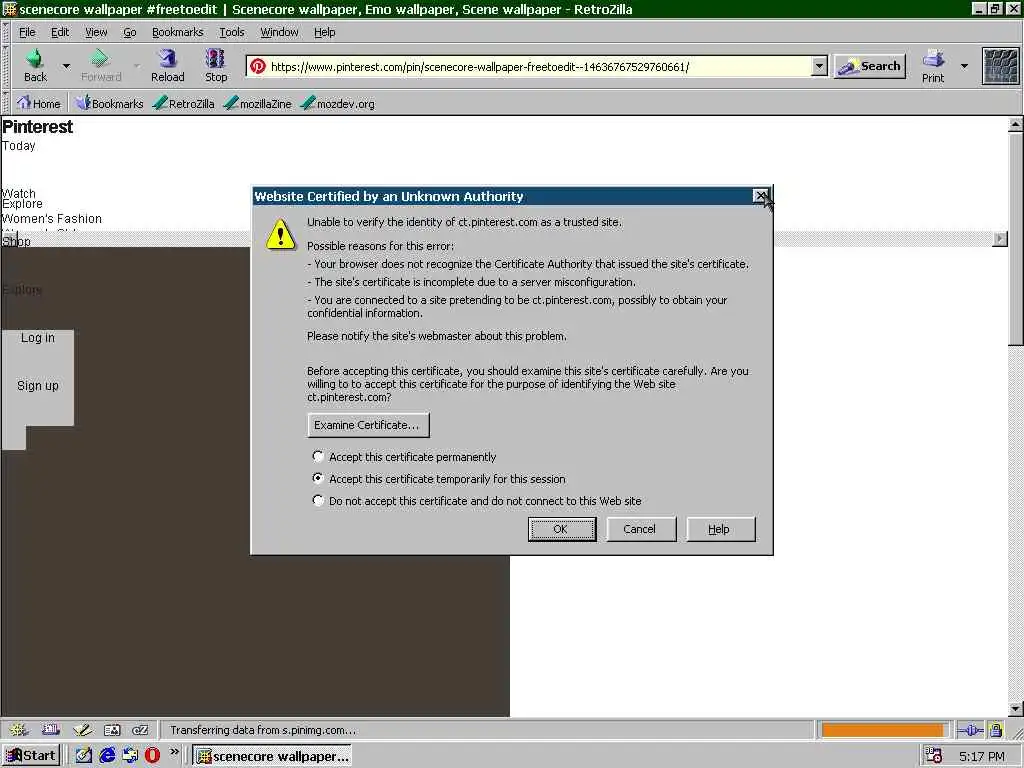1024x768 pixels.
Task: Confirm the dialog with OK
Action: click(562, 529)
